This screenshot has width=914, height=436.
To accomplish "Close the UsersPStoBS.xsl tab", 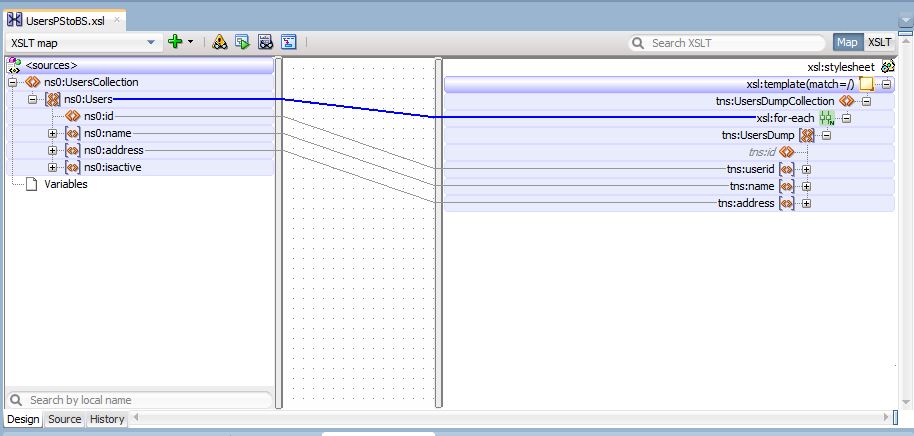I will click(x=117, y=20).
